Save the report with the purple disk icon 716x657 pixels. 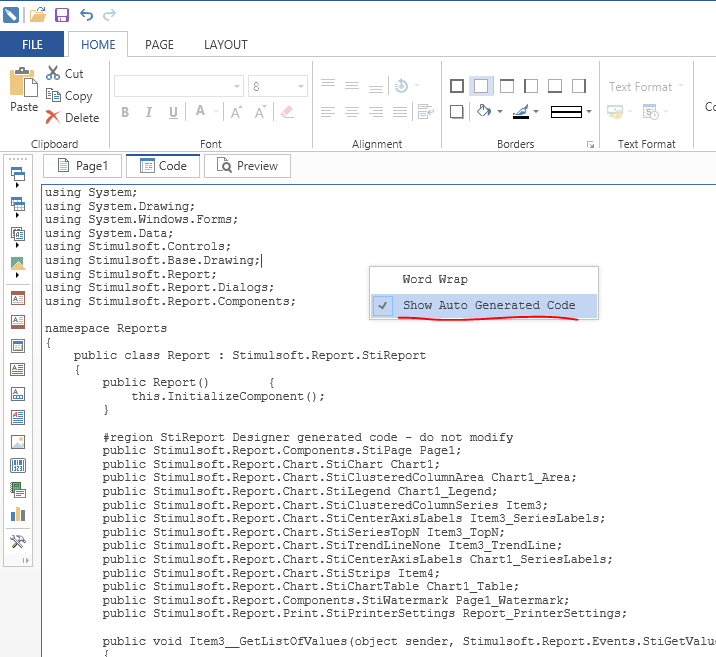[62, 15]
